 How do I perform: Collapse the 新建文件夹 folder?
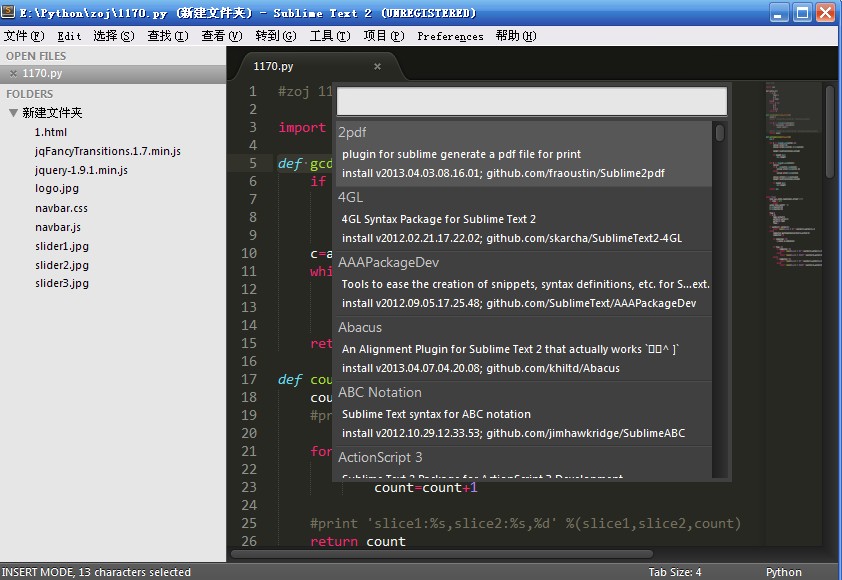point(13,113)
